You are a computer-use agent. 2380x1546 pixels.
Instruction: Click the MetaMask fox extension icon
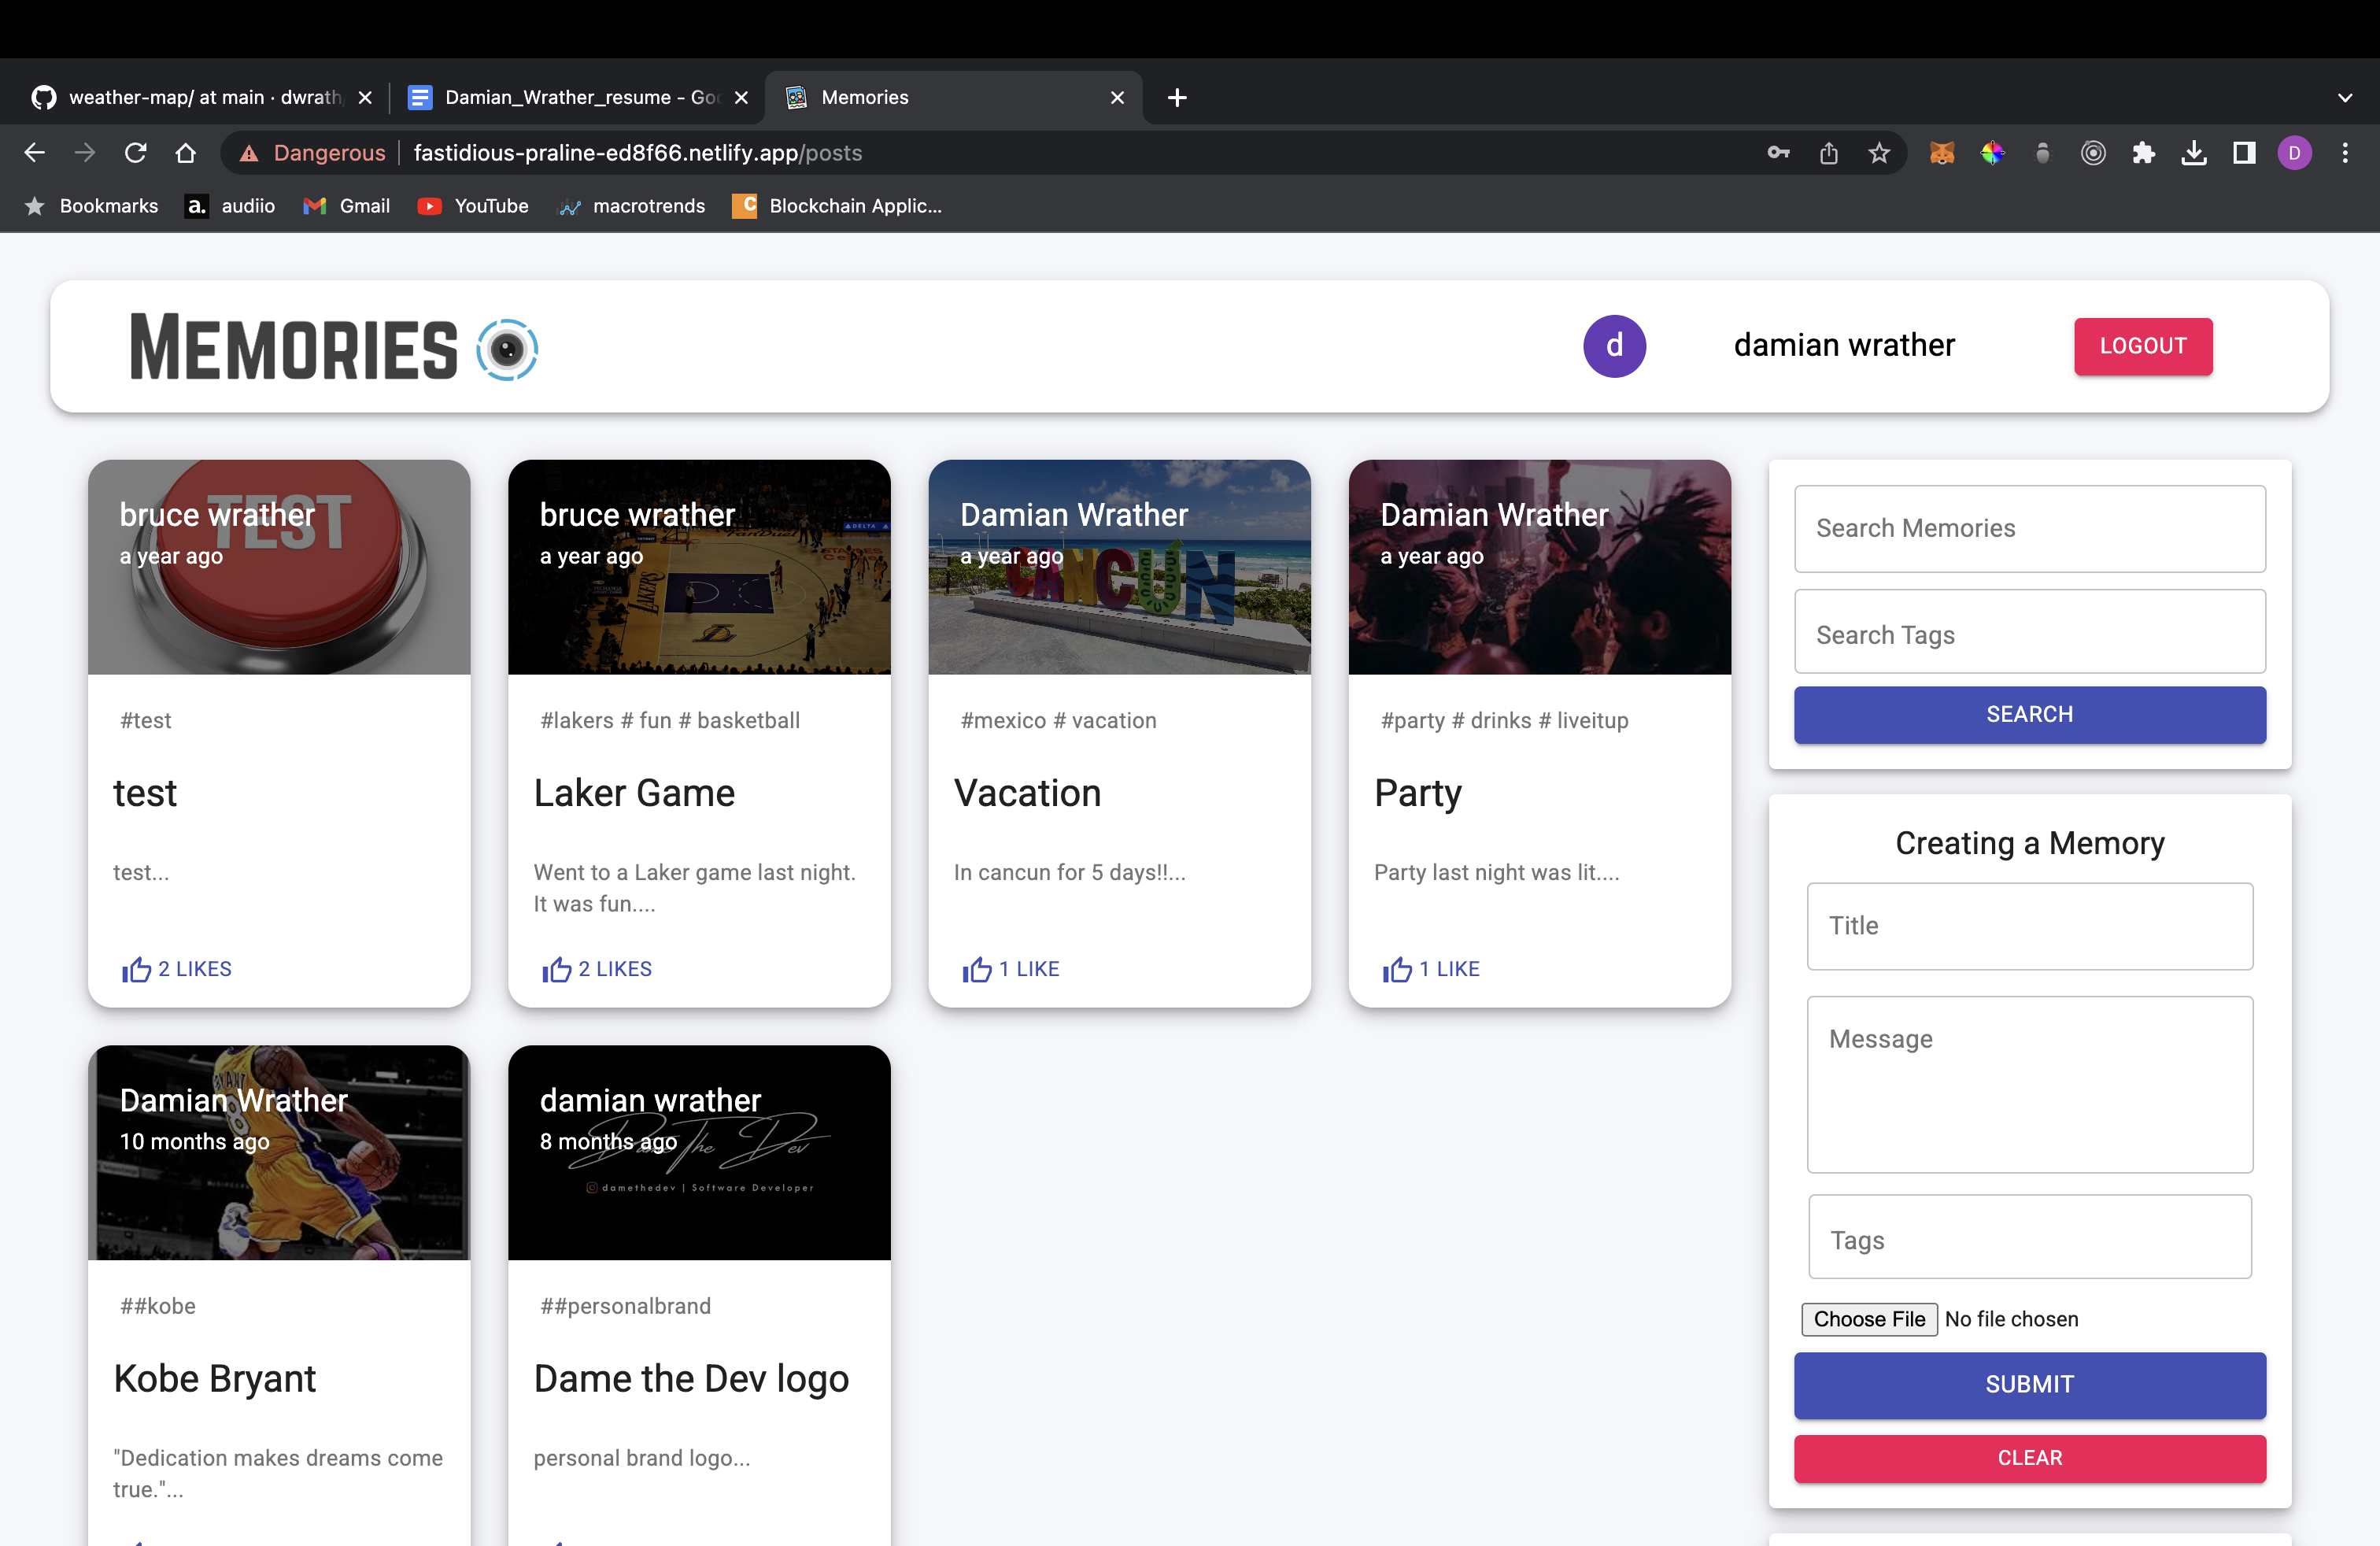tap(1942, 152)
